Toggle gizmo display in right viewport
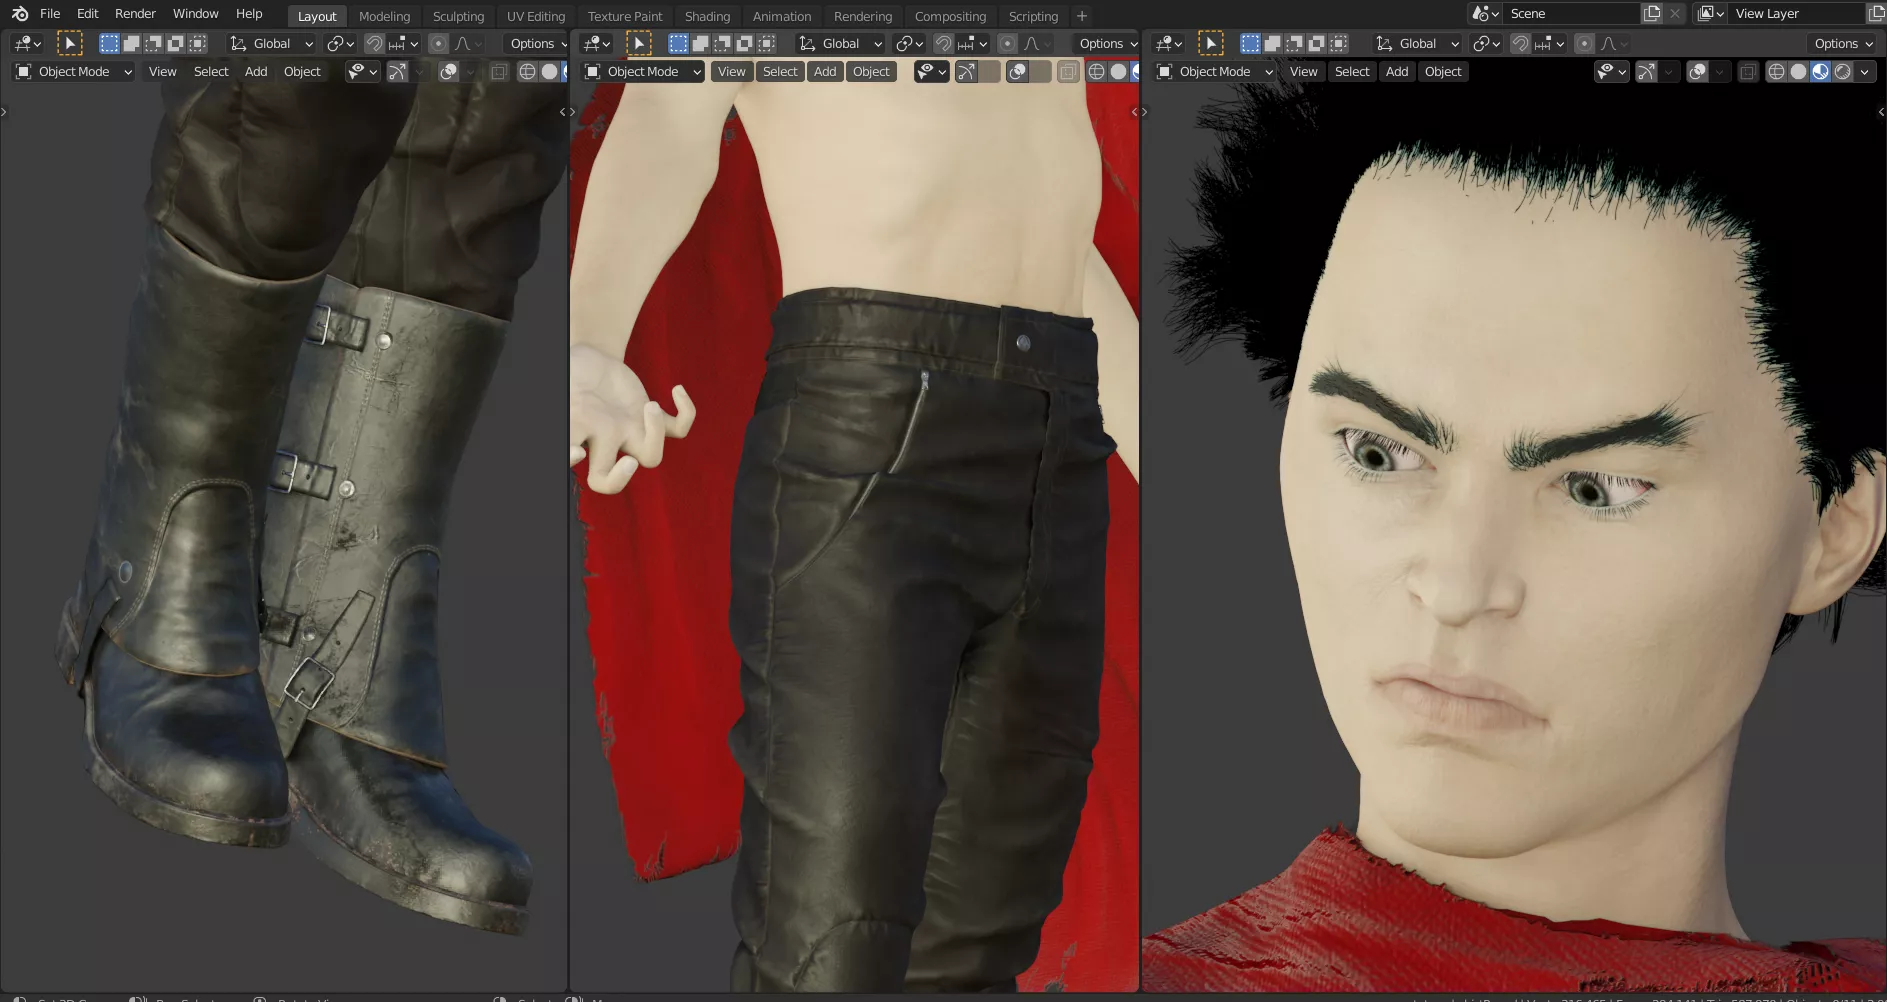1887x1002 pixels. click(x=1646, y=72)
